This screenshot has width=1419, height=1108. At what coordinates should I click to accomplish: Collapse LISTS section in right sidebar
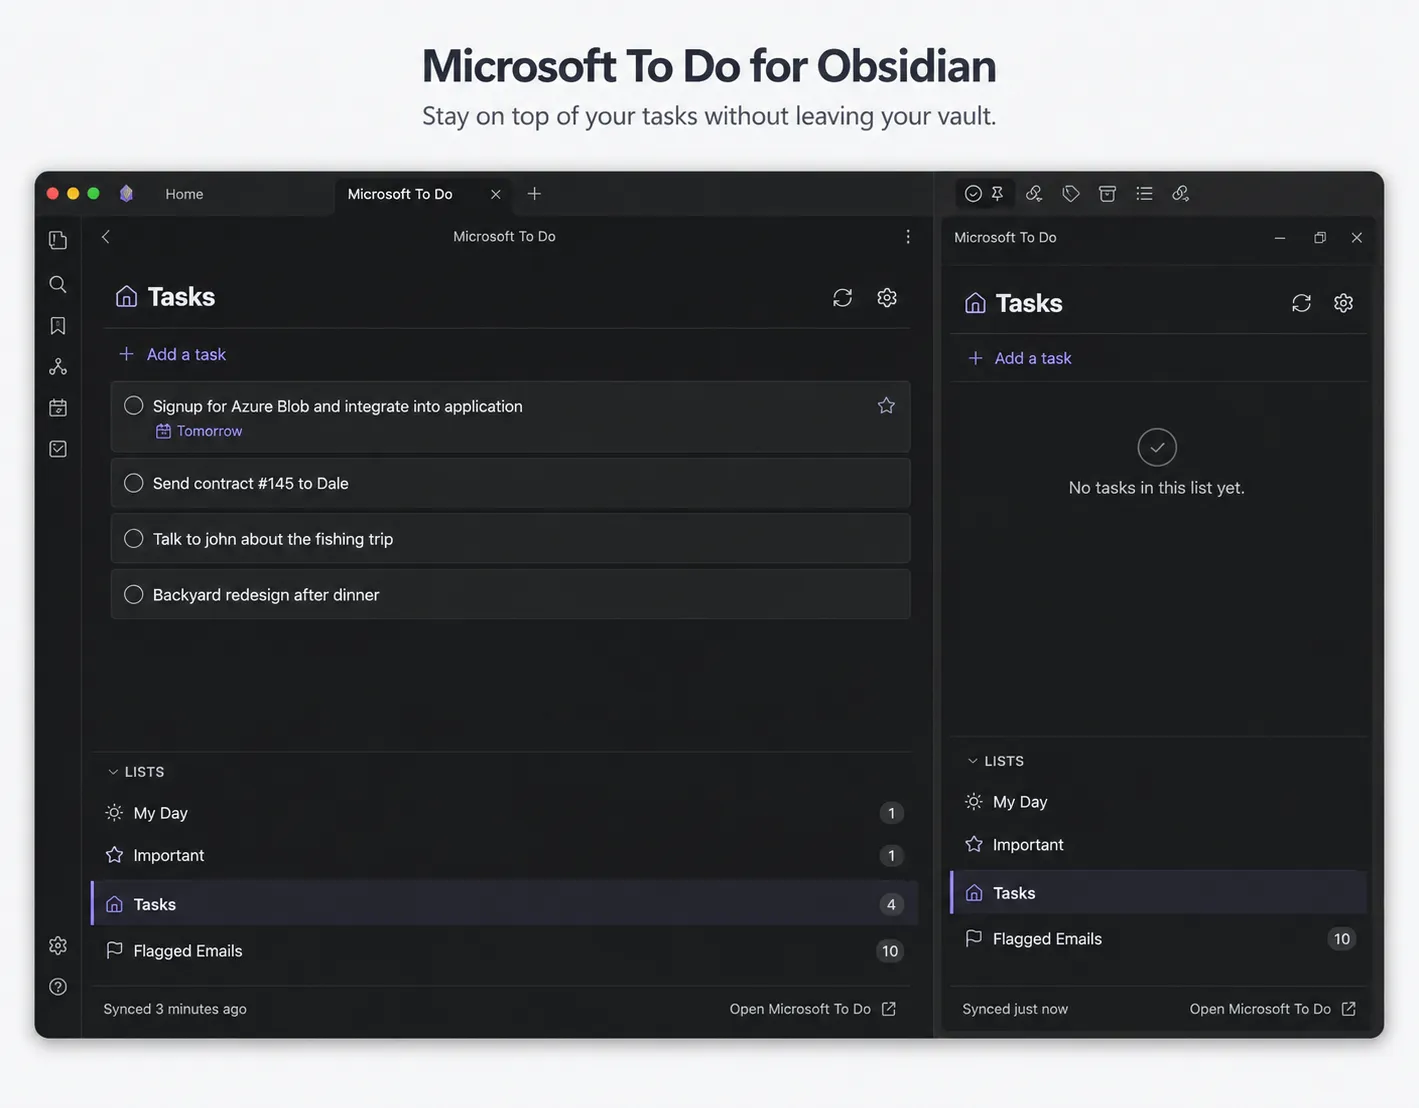(995, 761)
